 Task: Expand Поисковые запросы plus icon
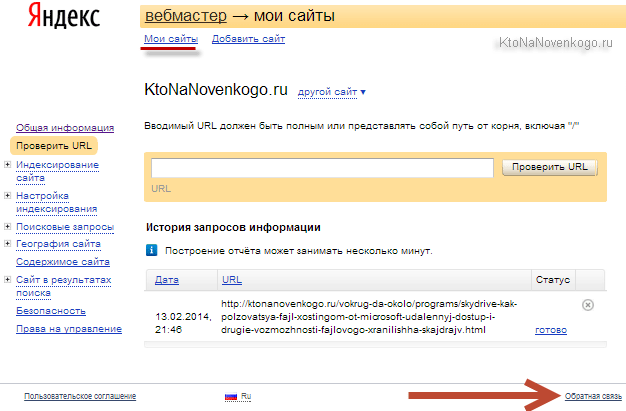click(x=8, y=226)
